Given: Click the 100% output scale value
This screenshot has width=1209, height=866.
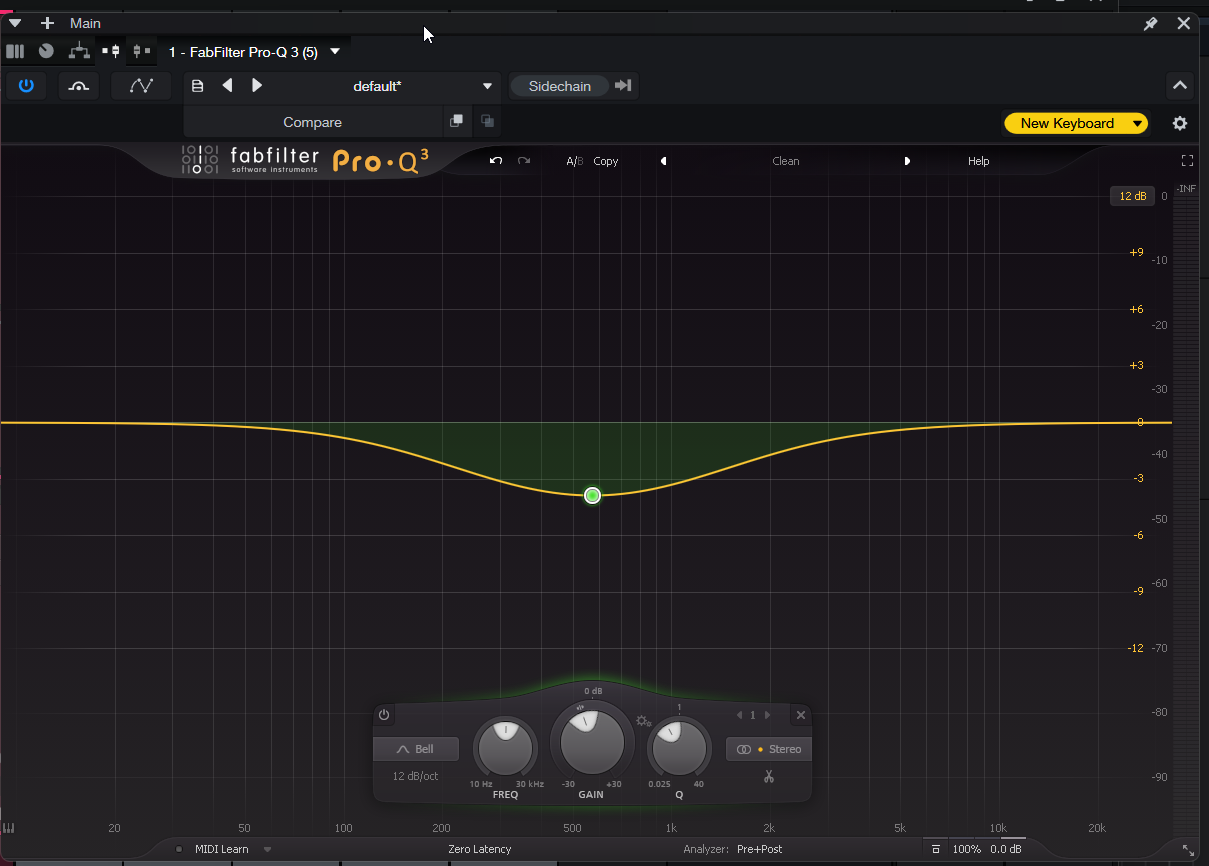Looking at the screenshot, I should pyautogui.click(x=967, y=849).
